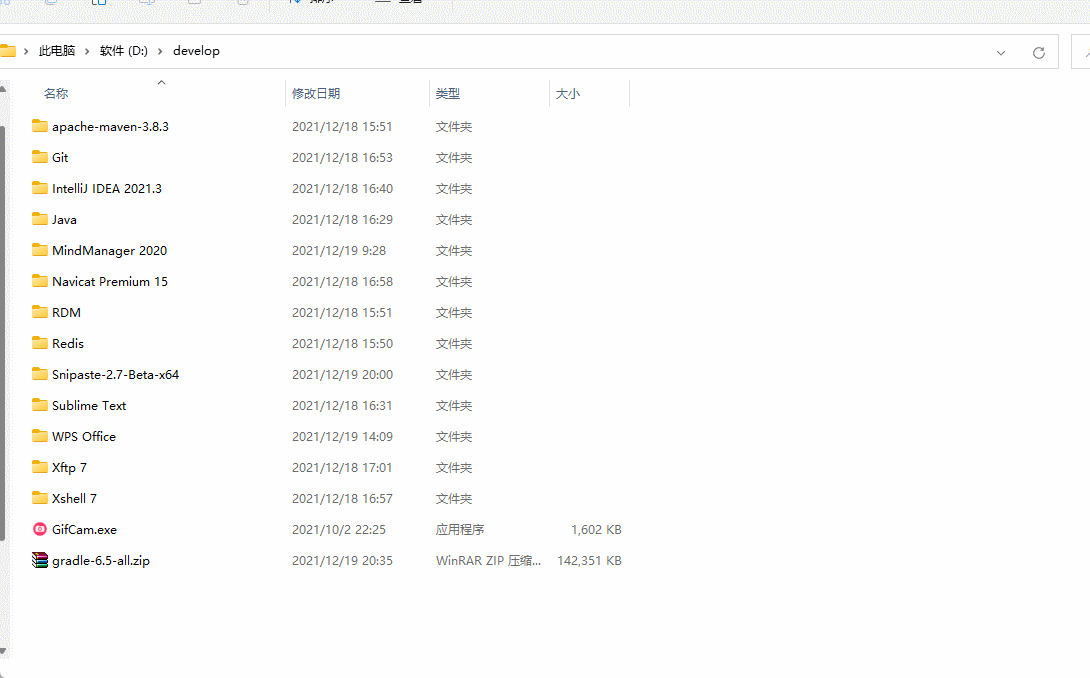Viewport: 1090px width, 678px height.
Task: Select the Snipaste-2.7-Beta-x64 folder icon
Action: [x=40, y=374]
